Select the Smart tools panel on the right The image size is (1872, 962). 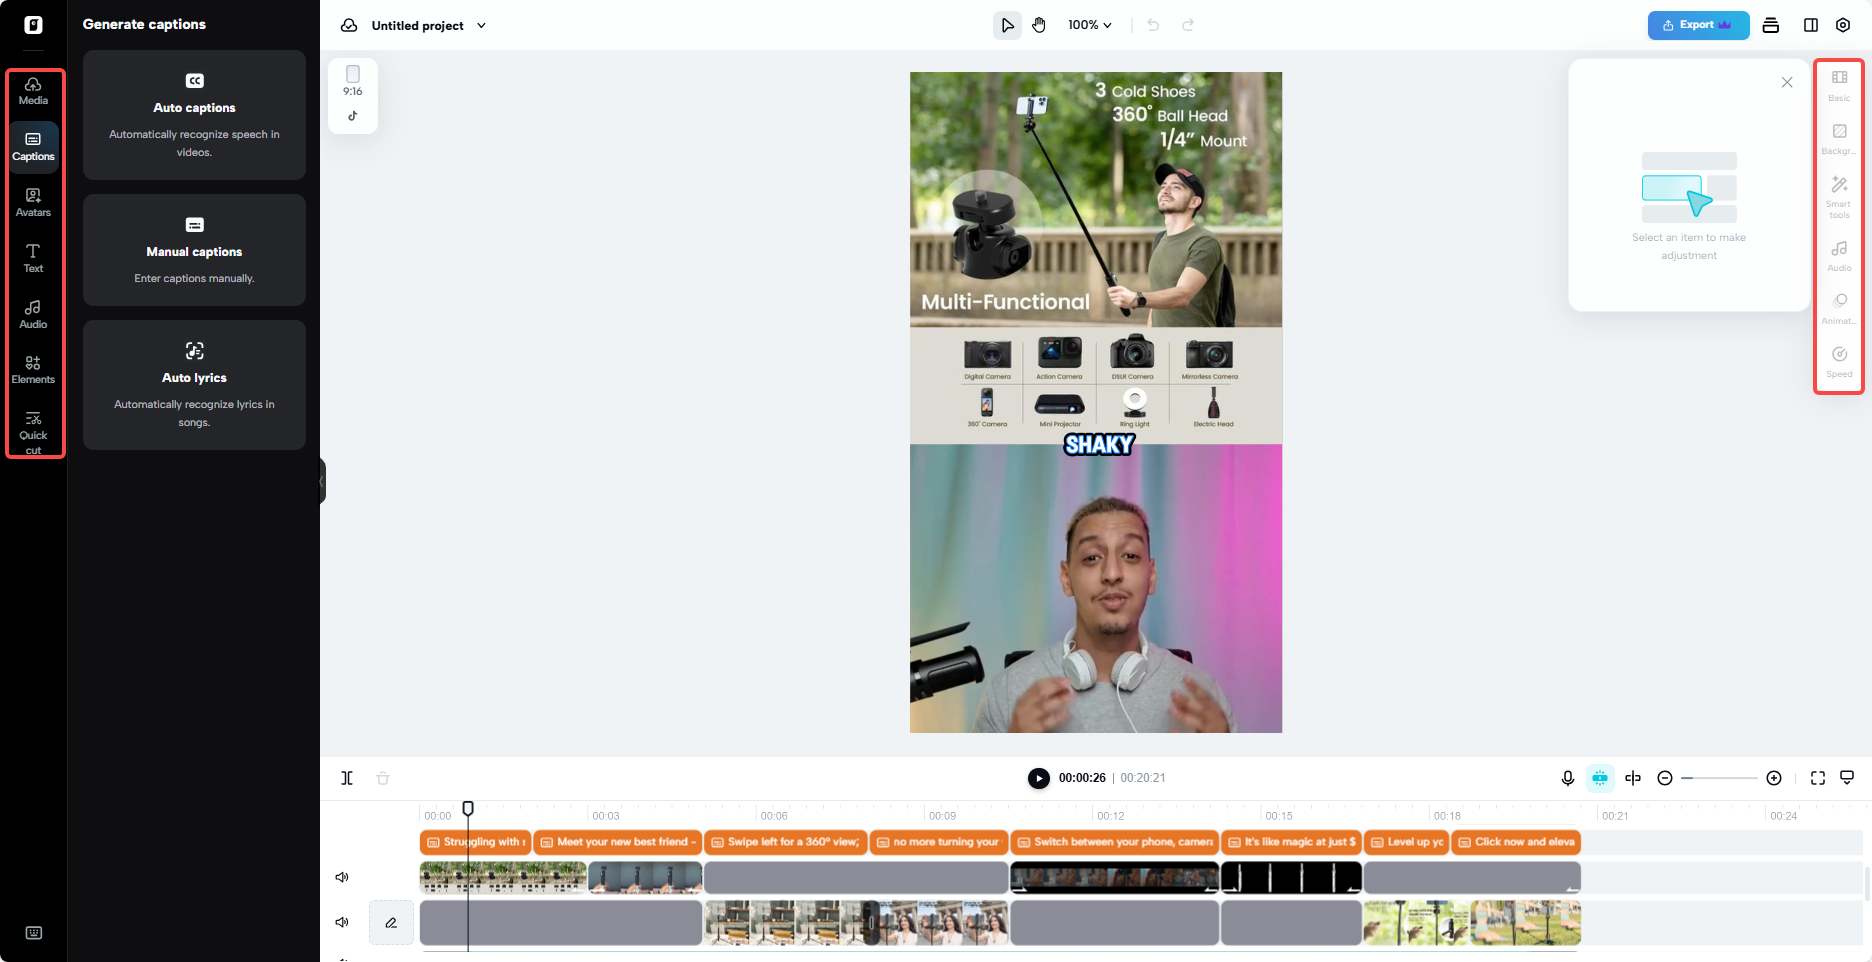1839,194
